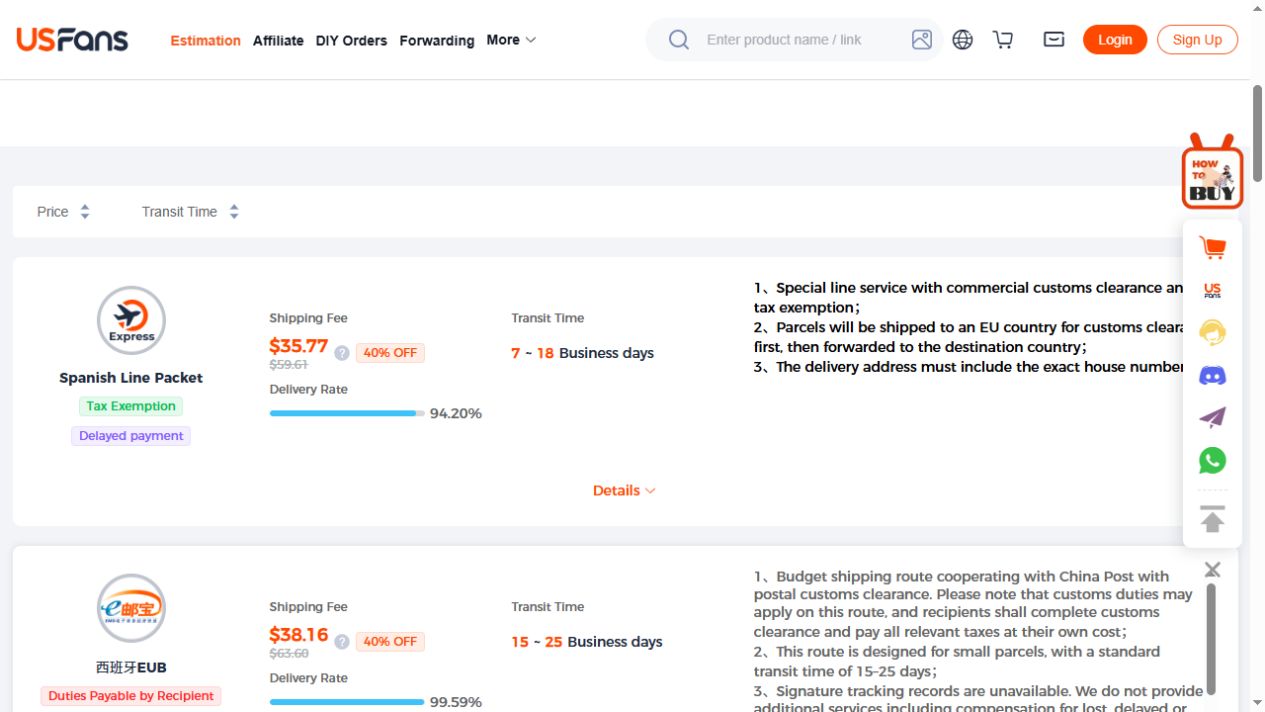Jump back to top arrow icon

pyautogui.click(x=1212, y=519)
